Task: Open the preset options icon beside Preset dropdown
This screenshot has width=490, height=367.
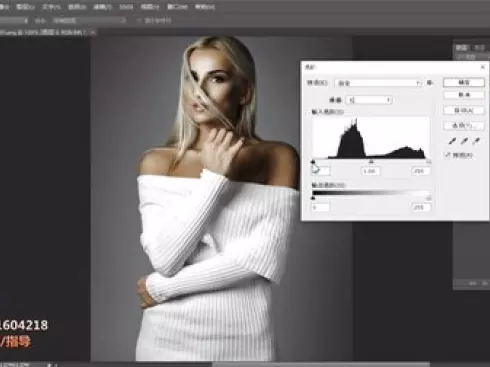Action: point(430,83)
